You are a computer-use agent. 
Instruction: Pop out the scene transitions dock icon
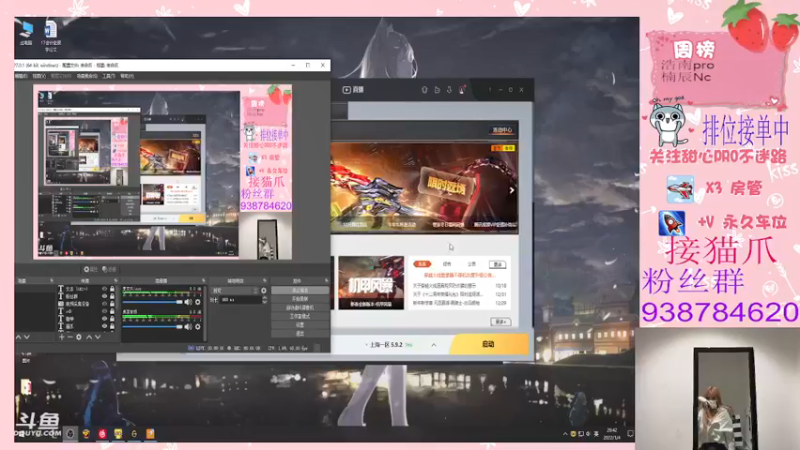point(264,281)
